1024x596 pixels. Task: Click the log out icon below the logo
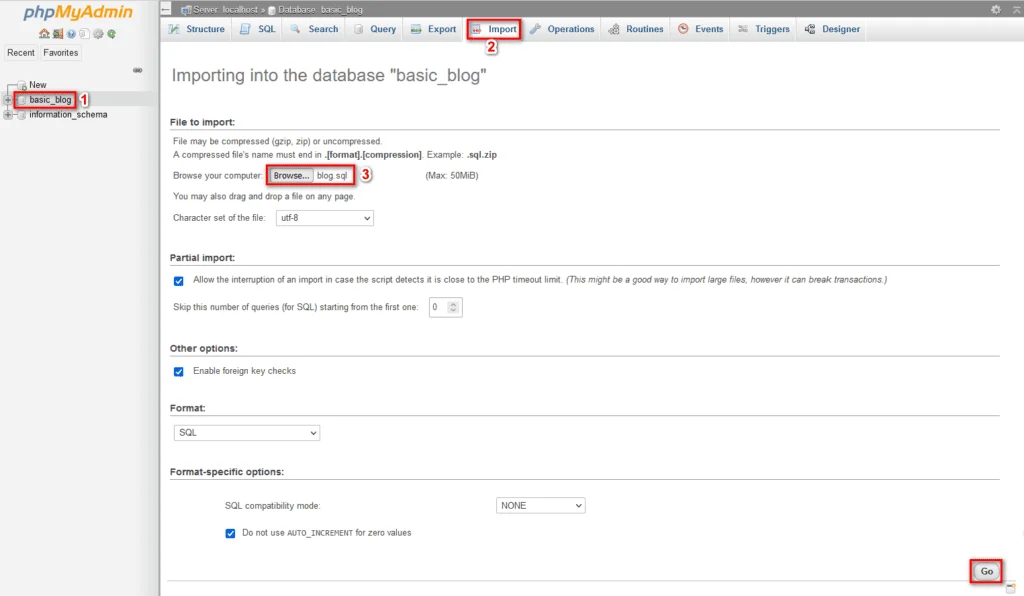point(58,34)
